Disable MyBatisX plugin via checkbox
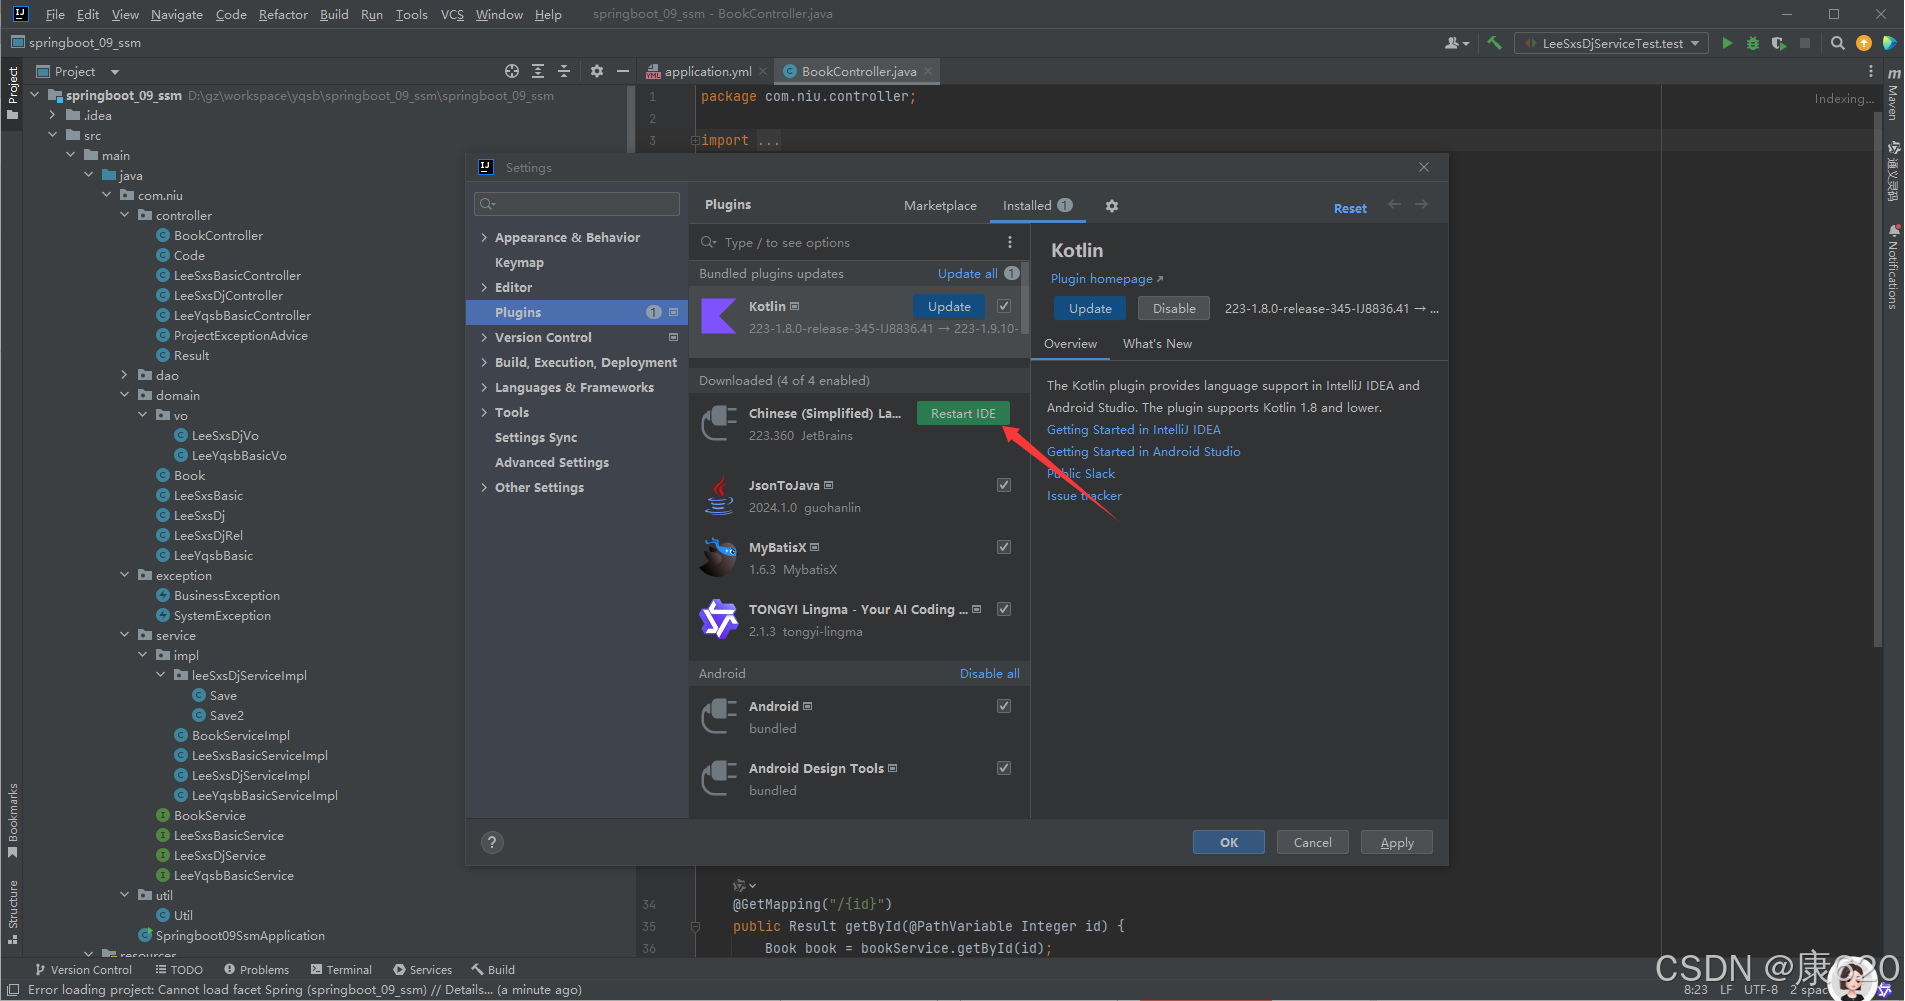This screenshot has height=1001, width=1905. point(1004,547)
